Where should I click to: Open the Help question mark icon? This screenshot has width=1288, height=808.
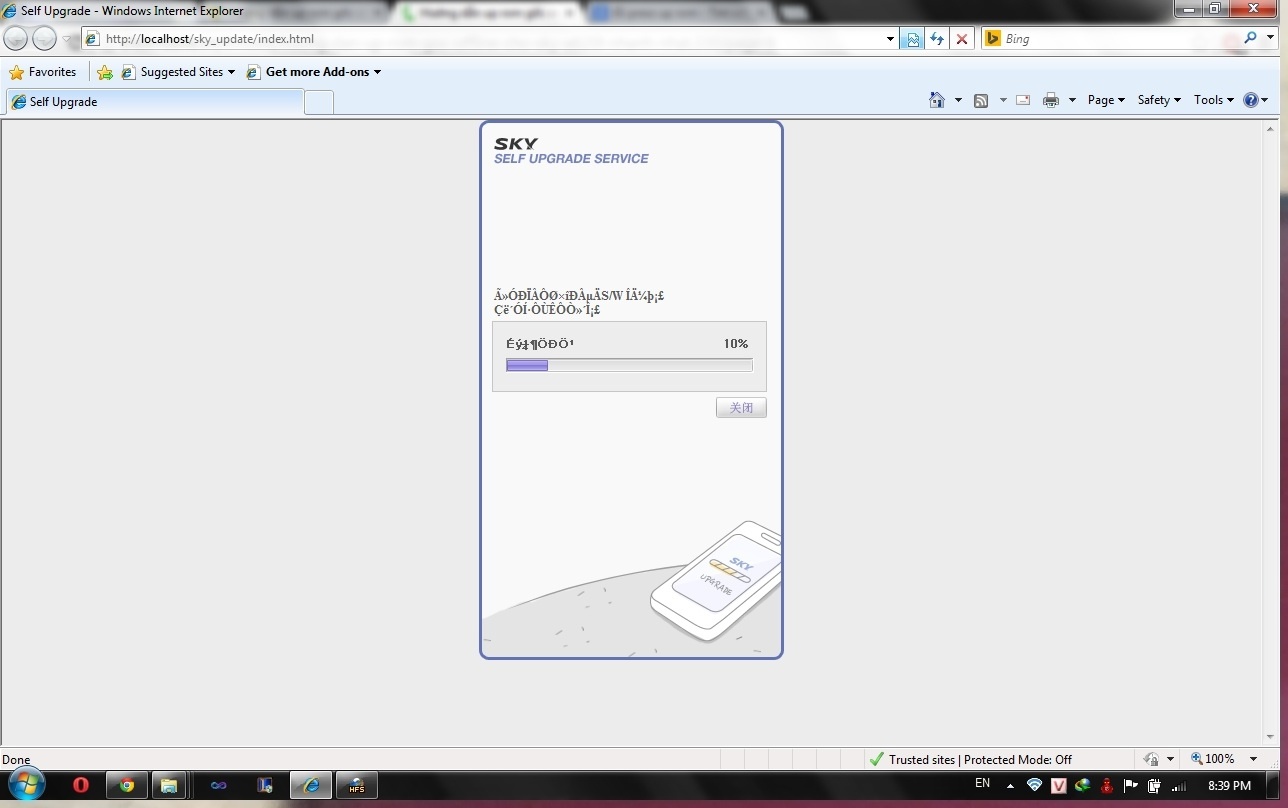tap(1250, 100)
